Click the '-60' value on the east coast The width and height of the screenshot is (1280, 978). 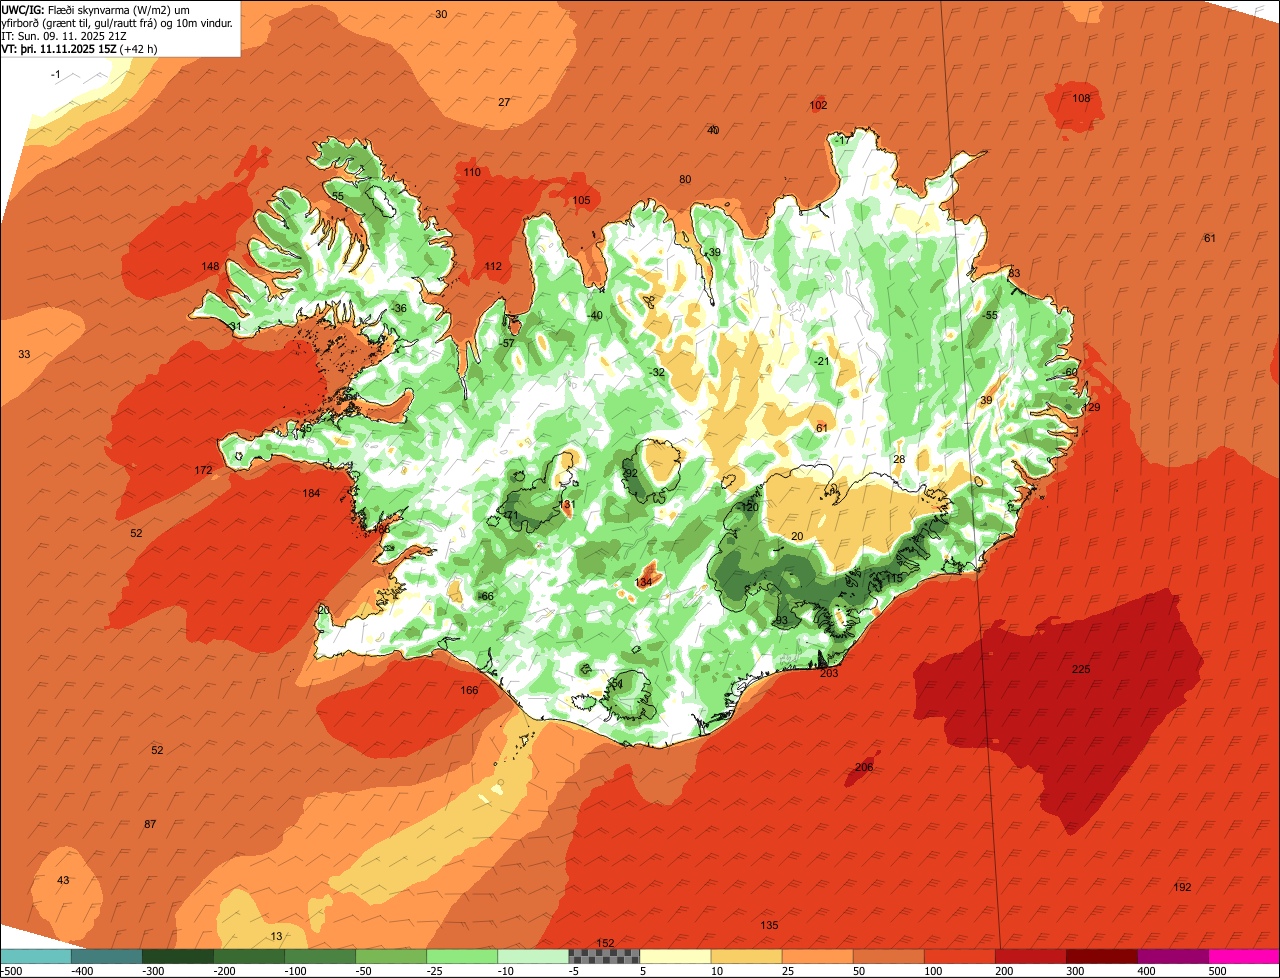[x=1070, y=372]
